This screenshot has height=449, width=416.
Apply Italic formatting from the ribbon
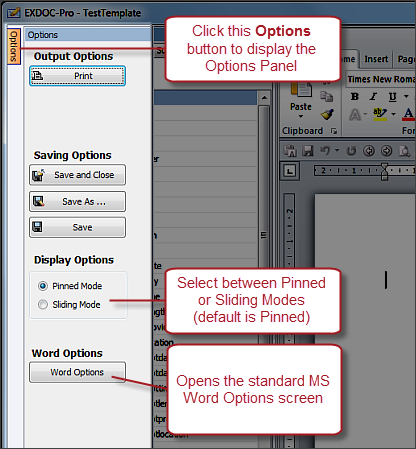coord(373,96)
